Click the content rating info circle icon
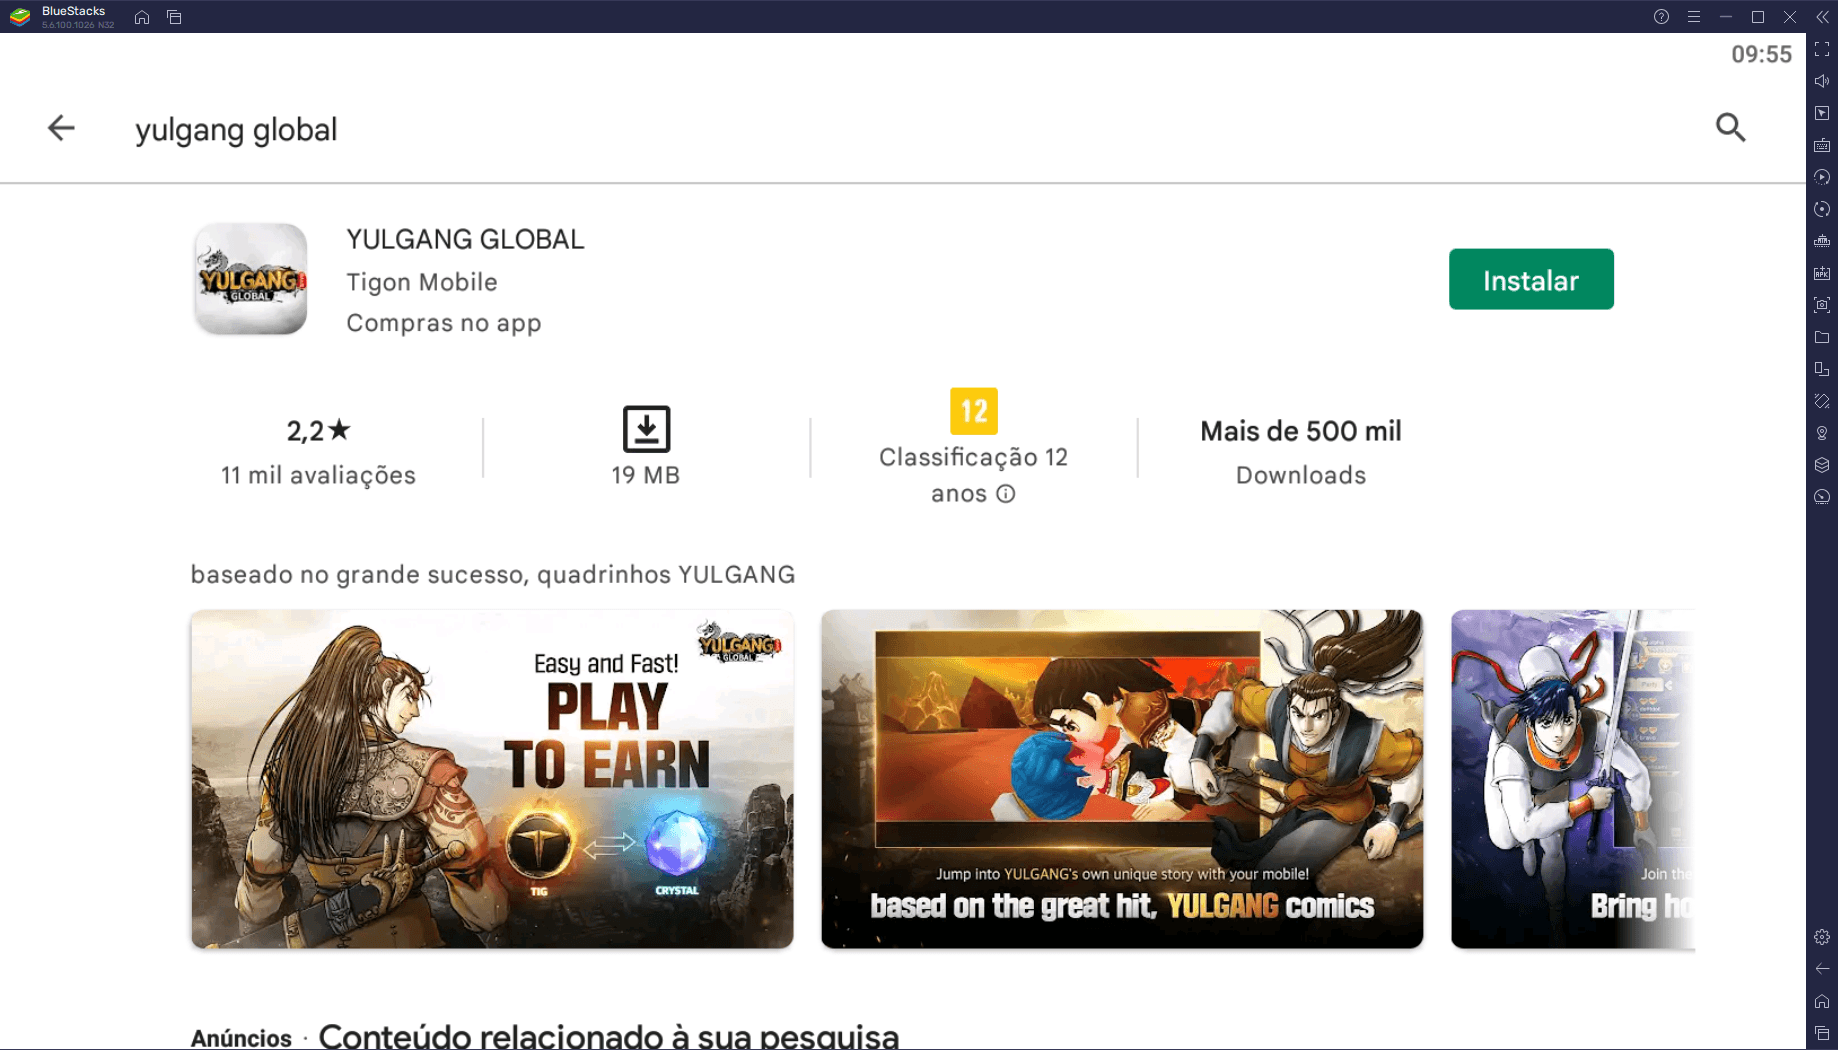The height and width of the screenshot is (1050, 1838). [x=1006, y=494]
